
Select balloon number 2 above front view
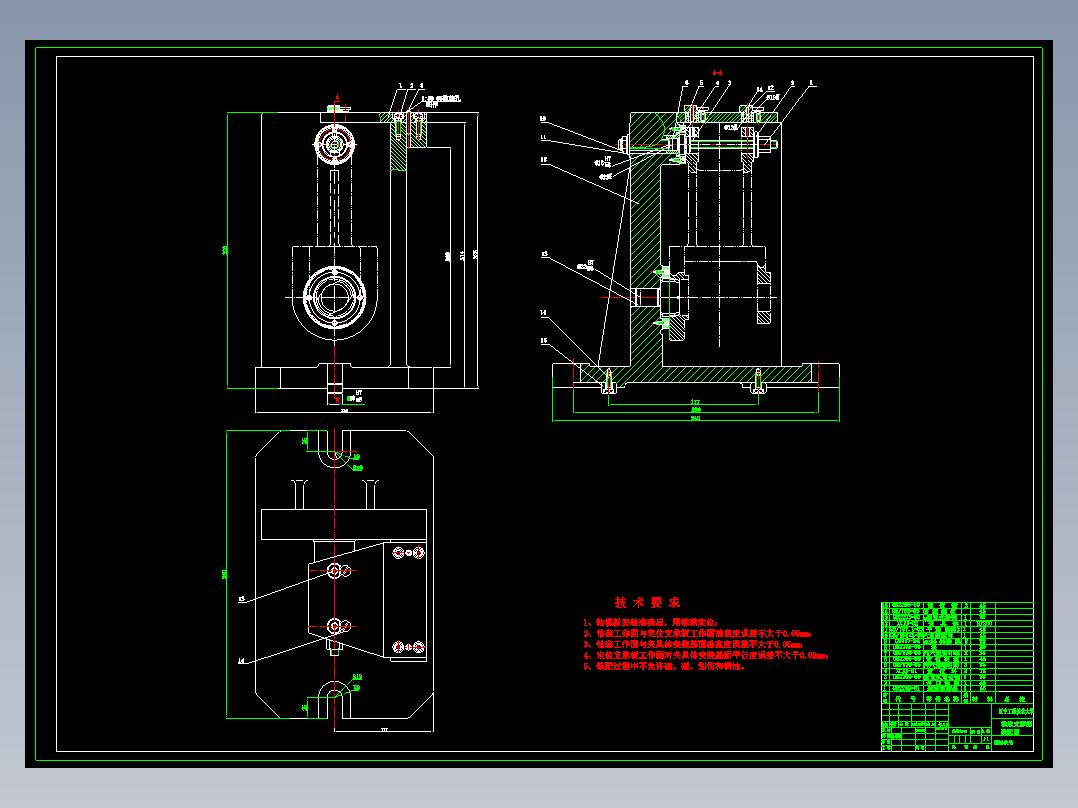coord(411,86)
